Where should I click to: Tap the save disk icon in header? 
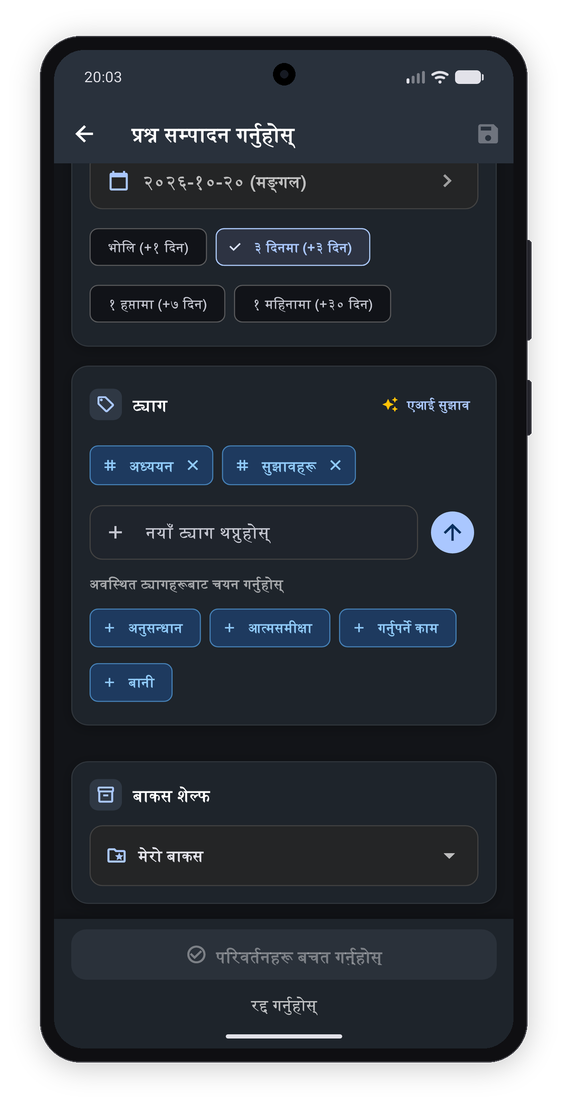point(488,134)
